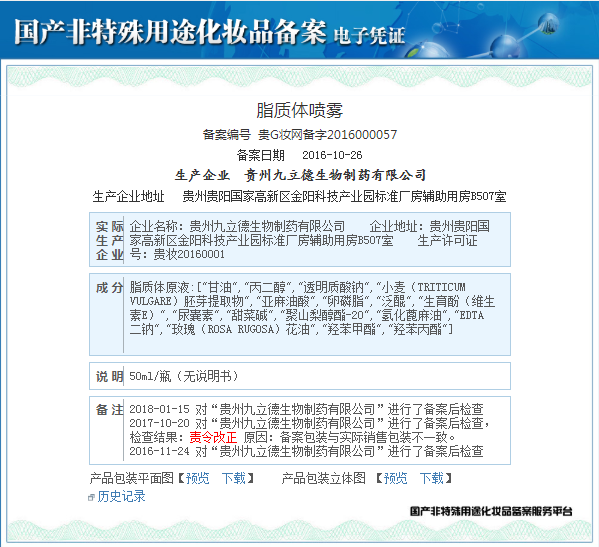Download the 产品包装立体图 file
Viewport: 599px width, 547px height.
(431, 478)
